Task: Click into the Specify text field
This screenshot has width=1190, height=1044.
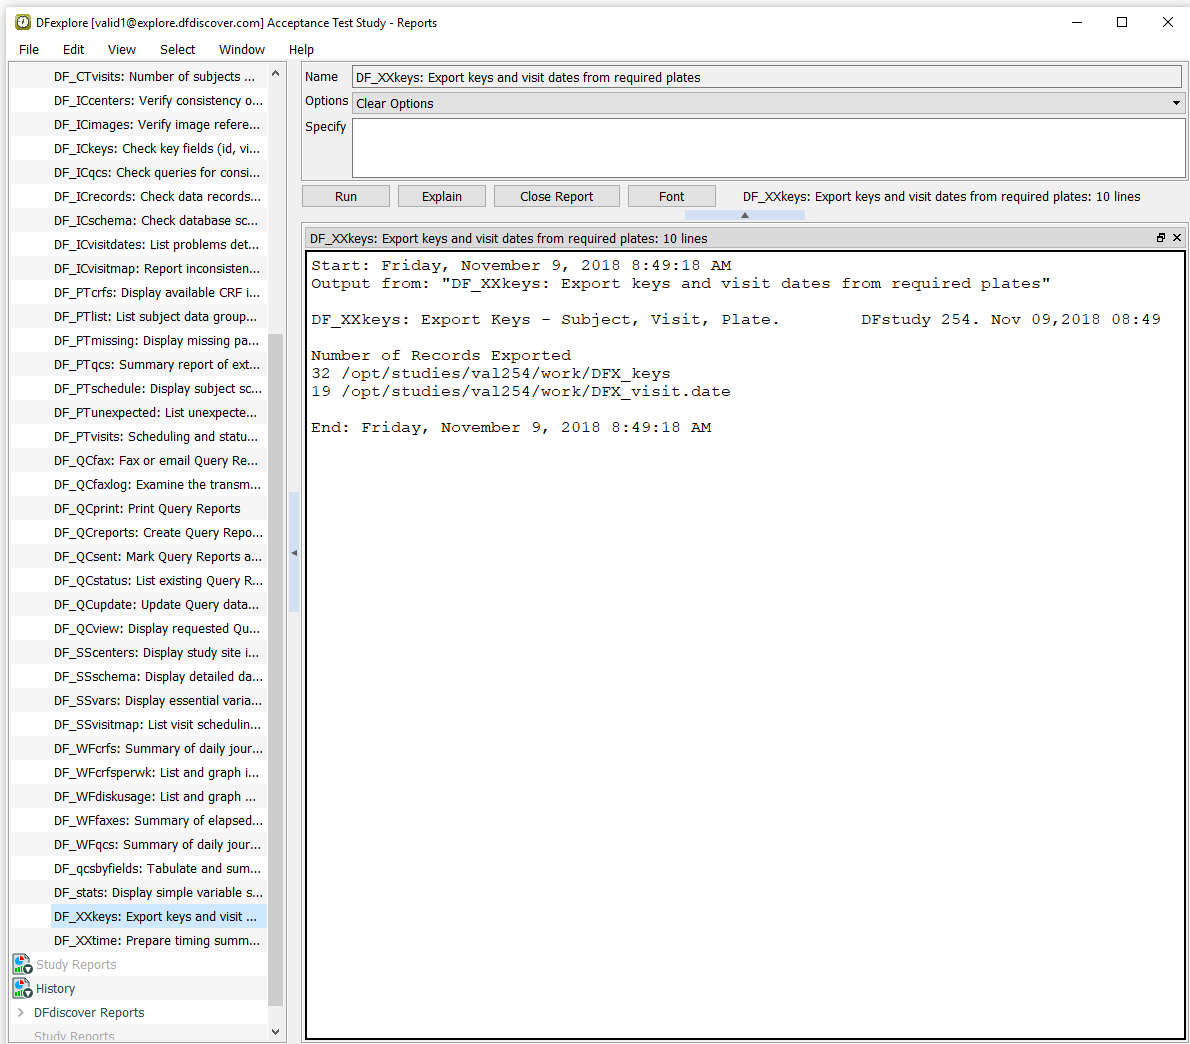Action: pos(768,148)
